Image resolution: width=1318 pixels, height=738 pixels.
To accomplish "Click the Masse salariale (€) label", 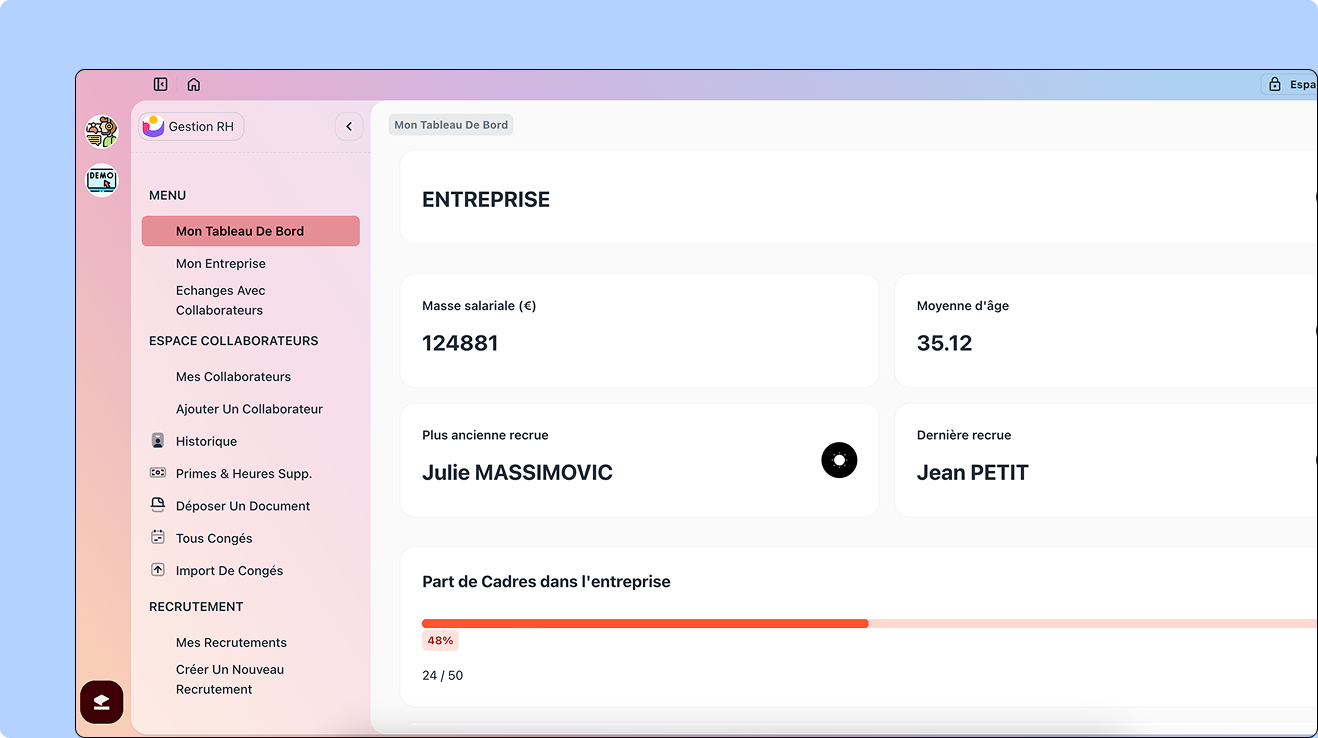I will coord(479,306).
